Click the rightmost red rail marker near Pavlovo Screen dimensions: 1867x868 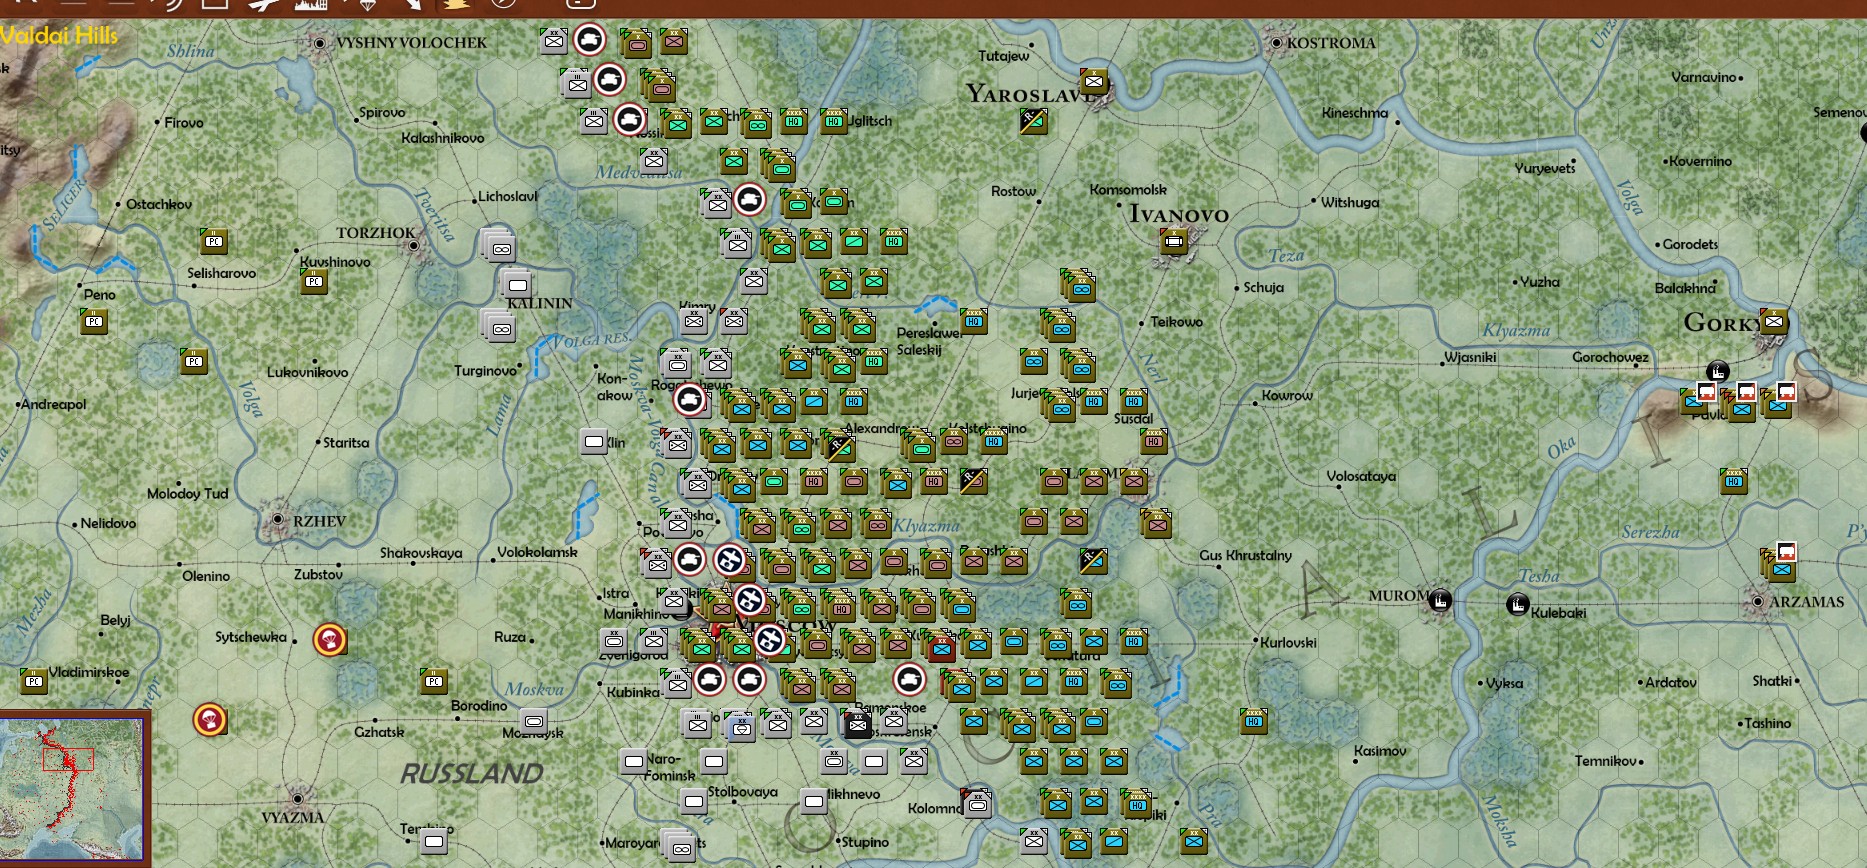[x=1786, y=391]
